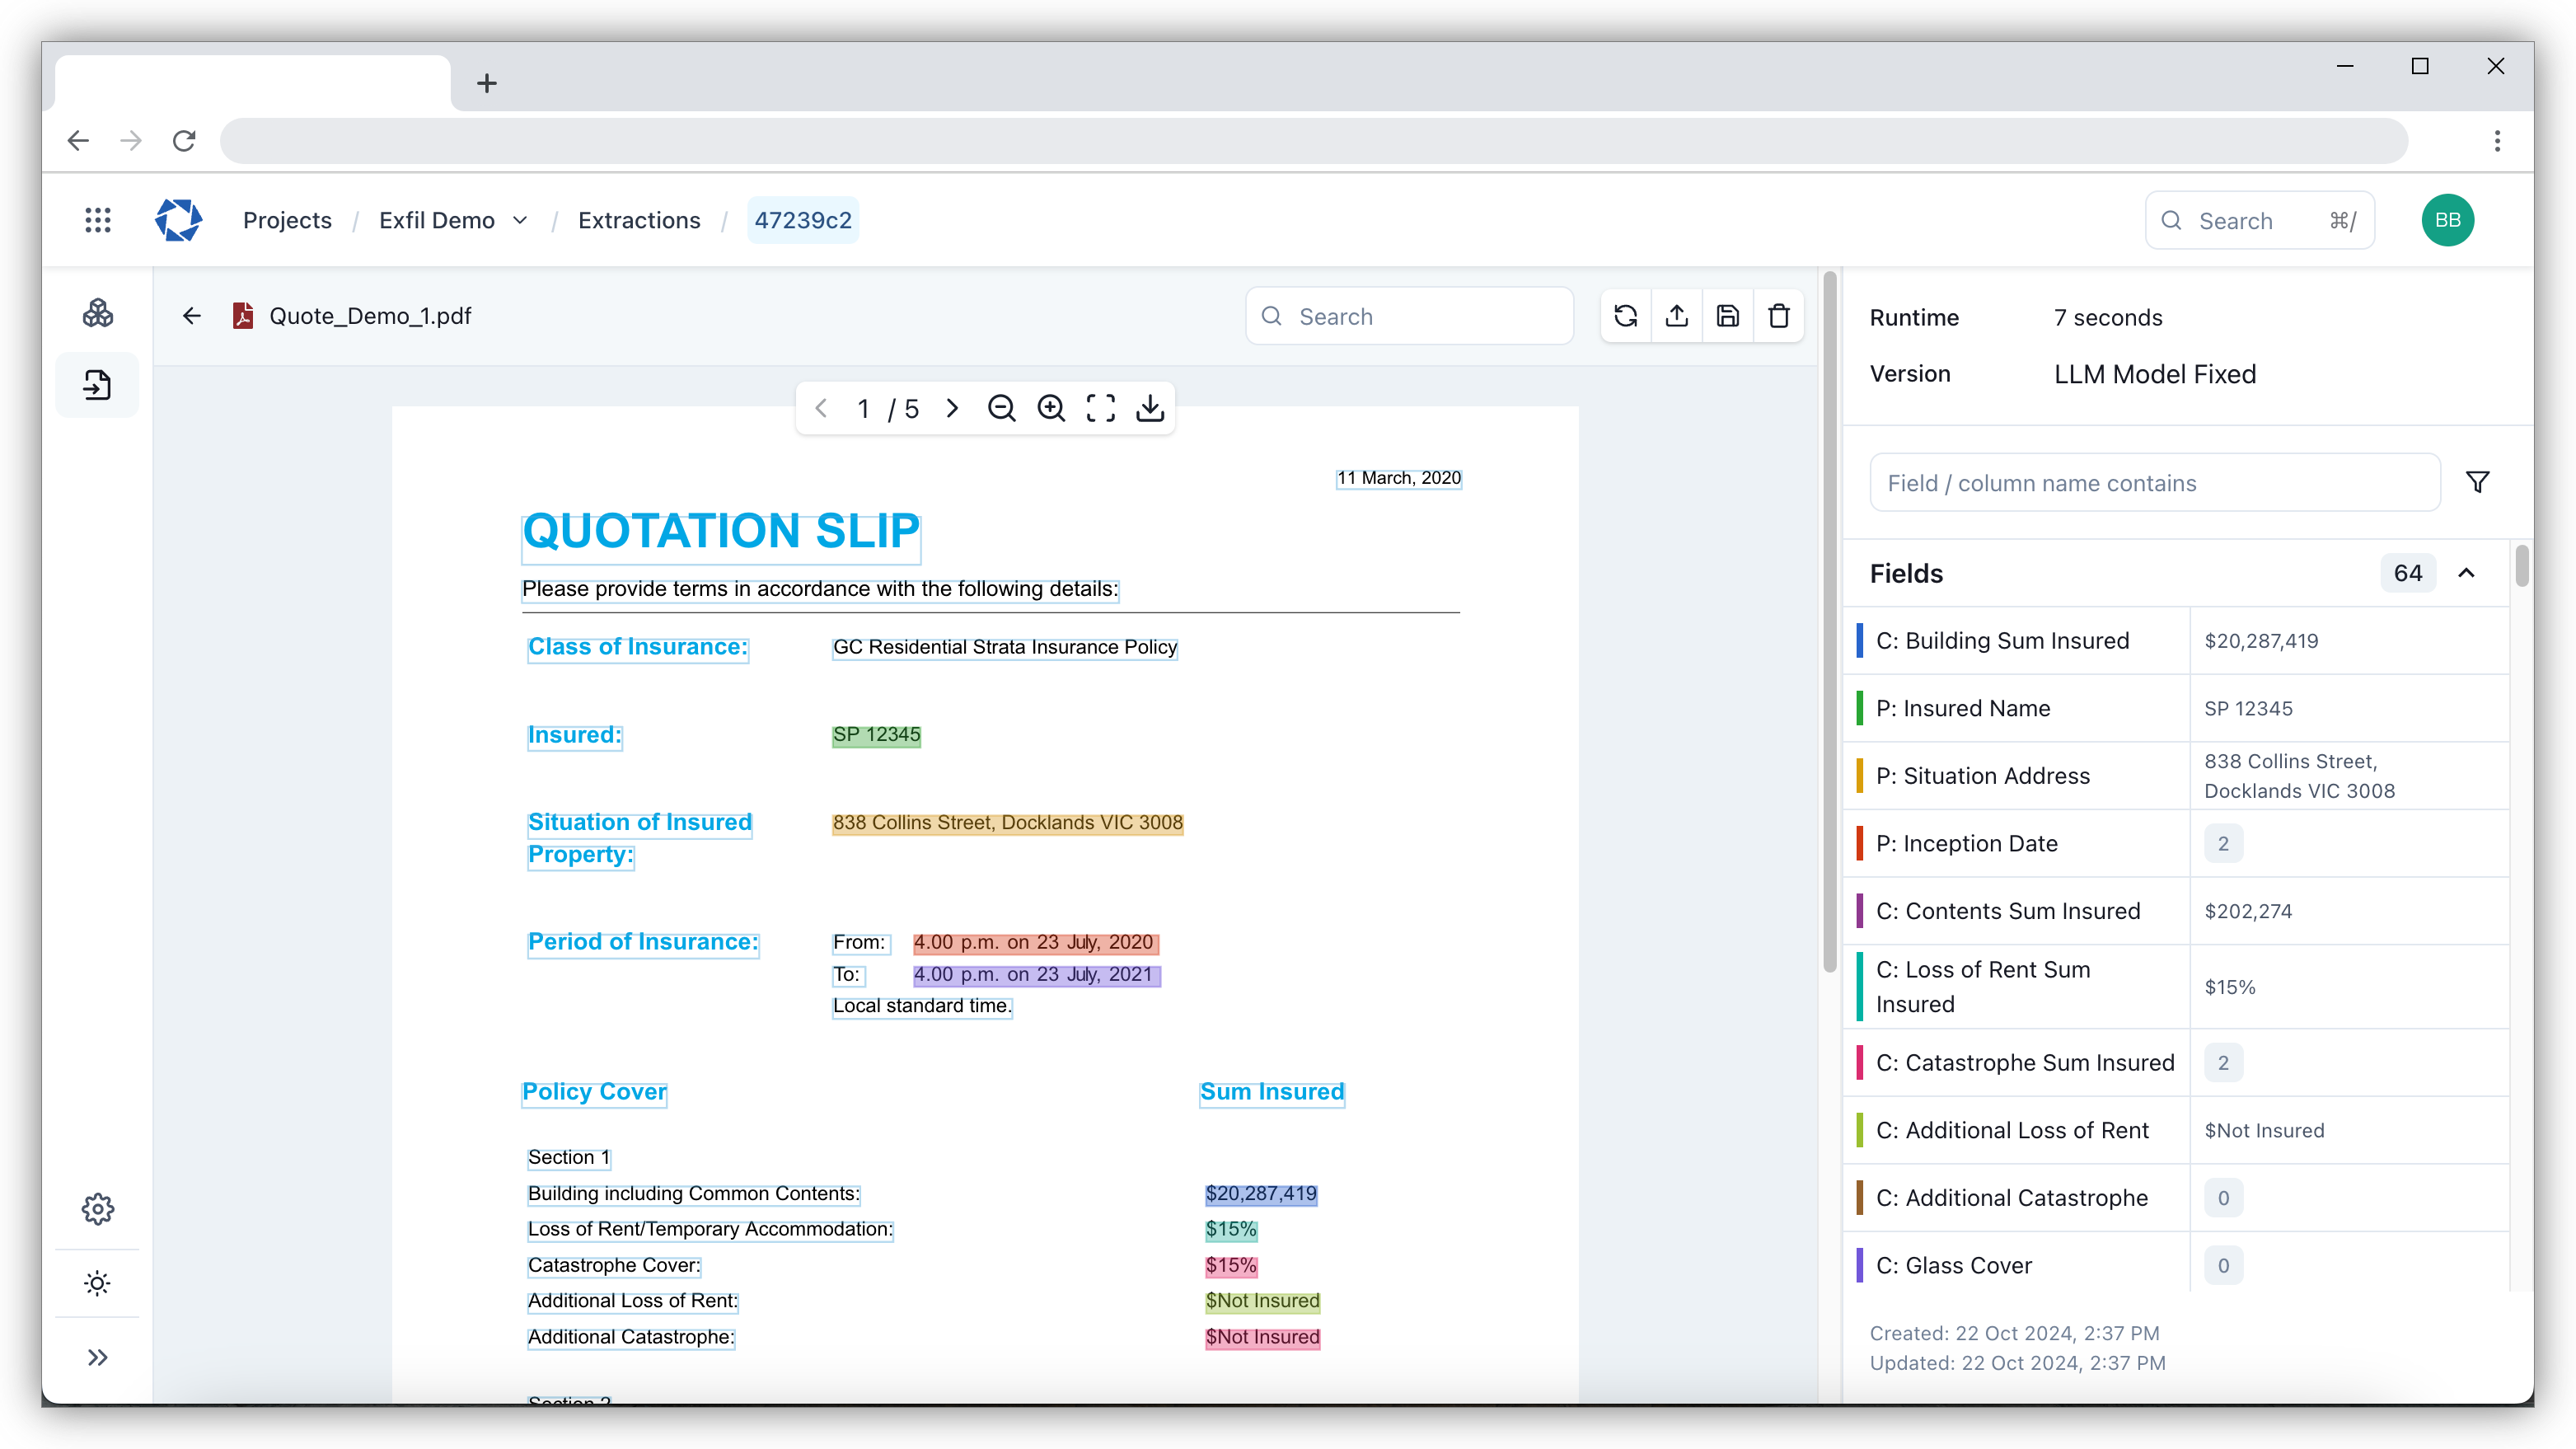2576x1449 pixels.
Task: Click the Field / column name contains input
Action: pos(2154,483)
